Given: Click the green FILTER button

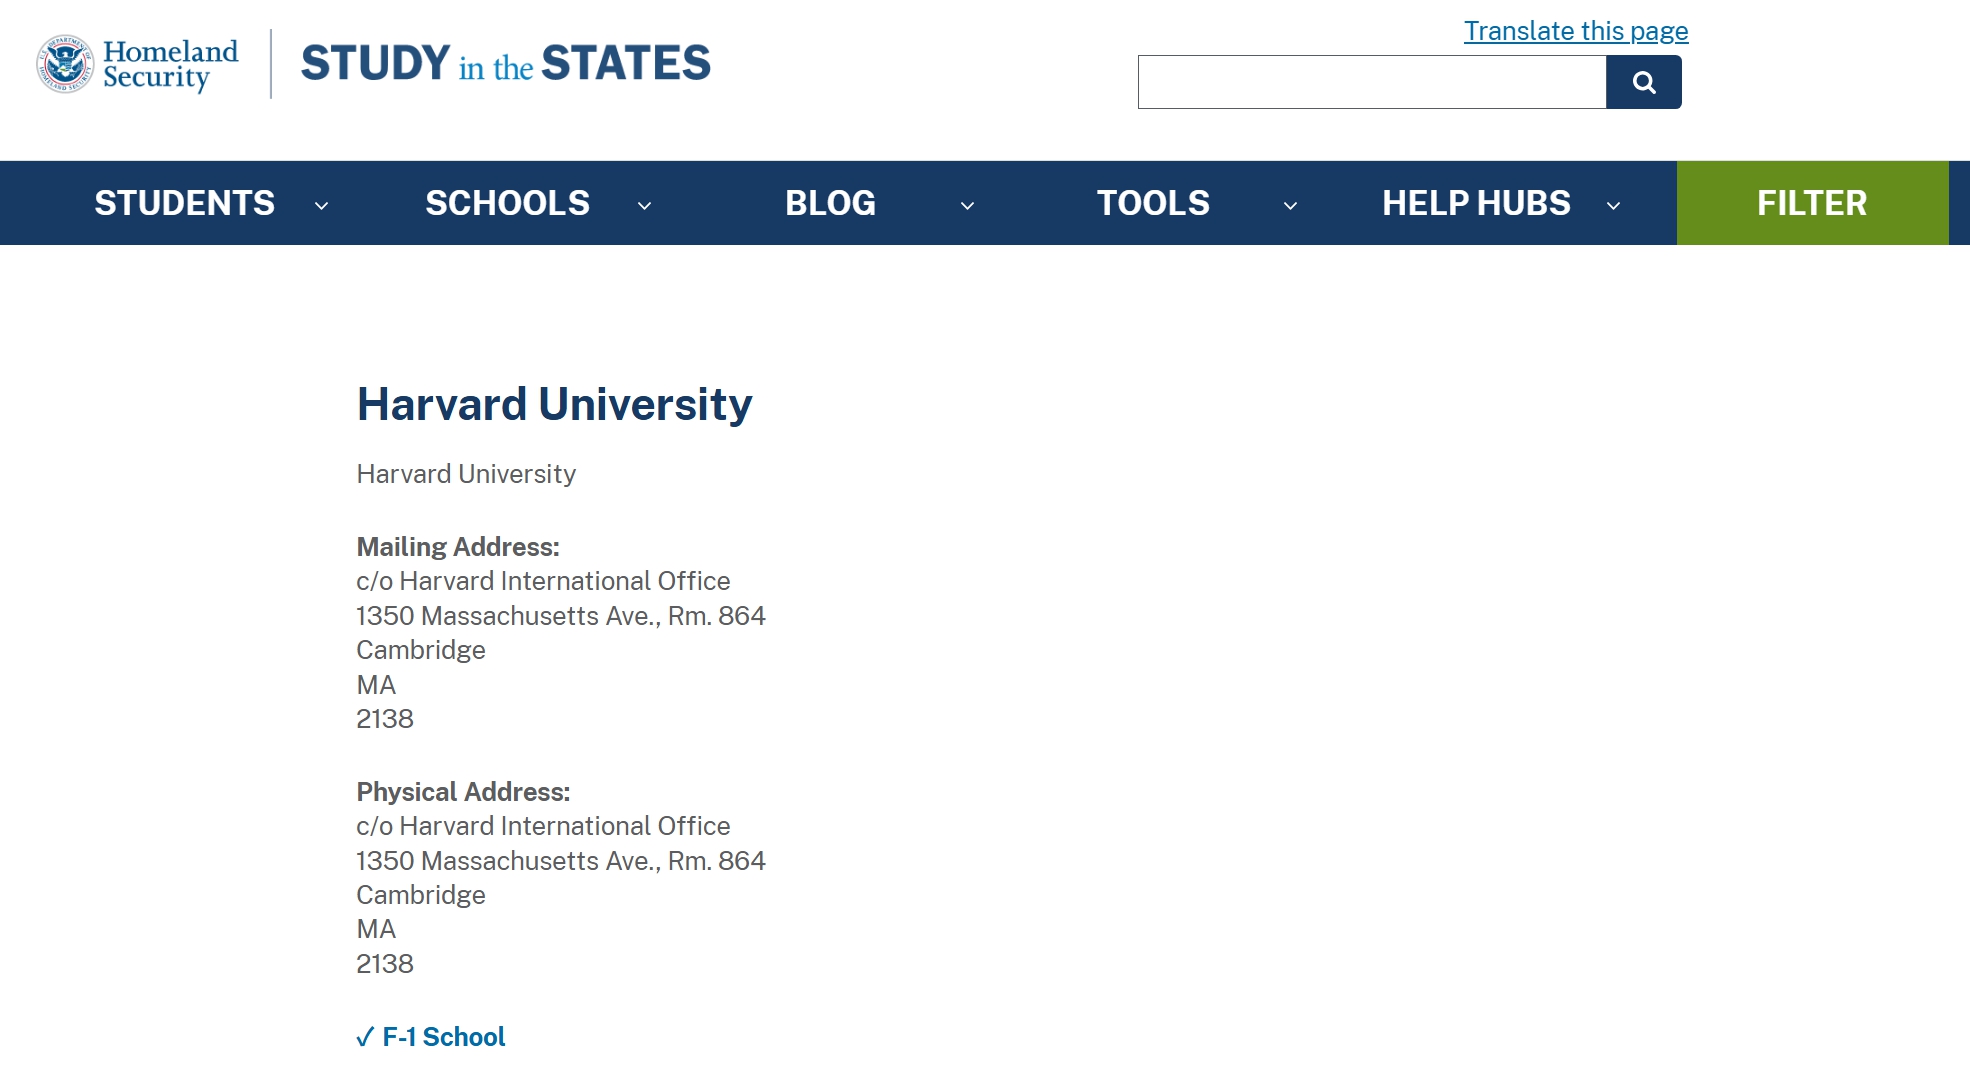Looking at the screenshot, I should click(x=1812, y=203).
